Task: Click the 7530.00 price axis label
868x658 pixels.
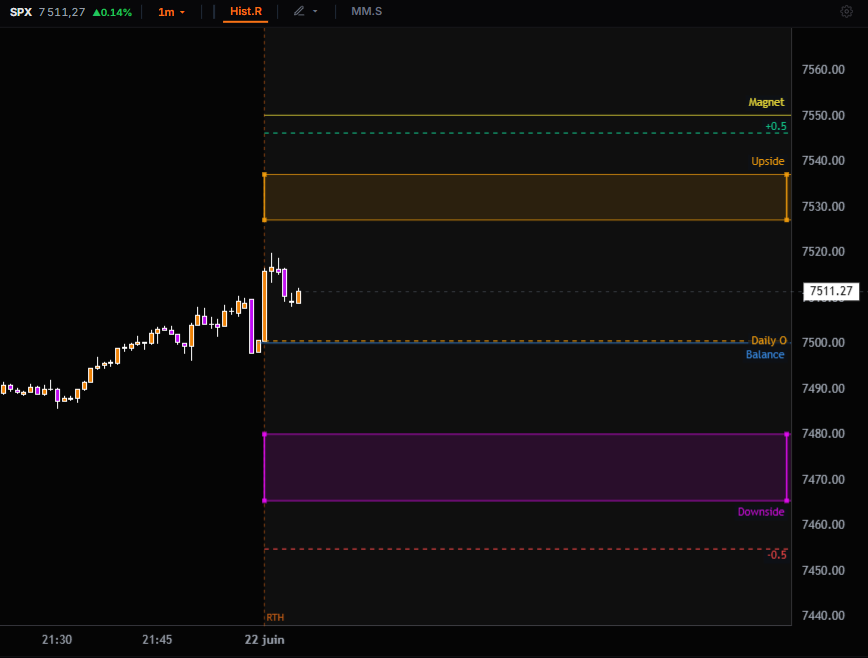Action: click(823, 206)
